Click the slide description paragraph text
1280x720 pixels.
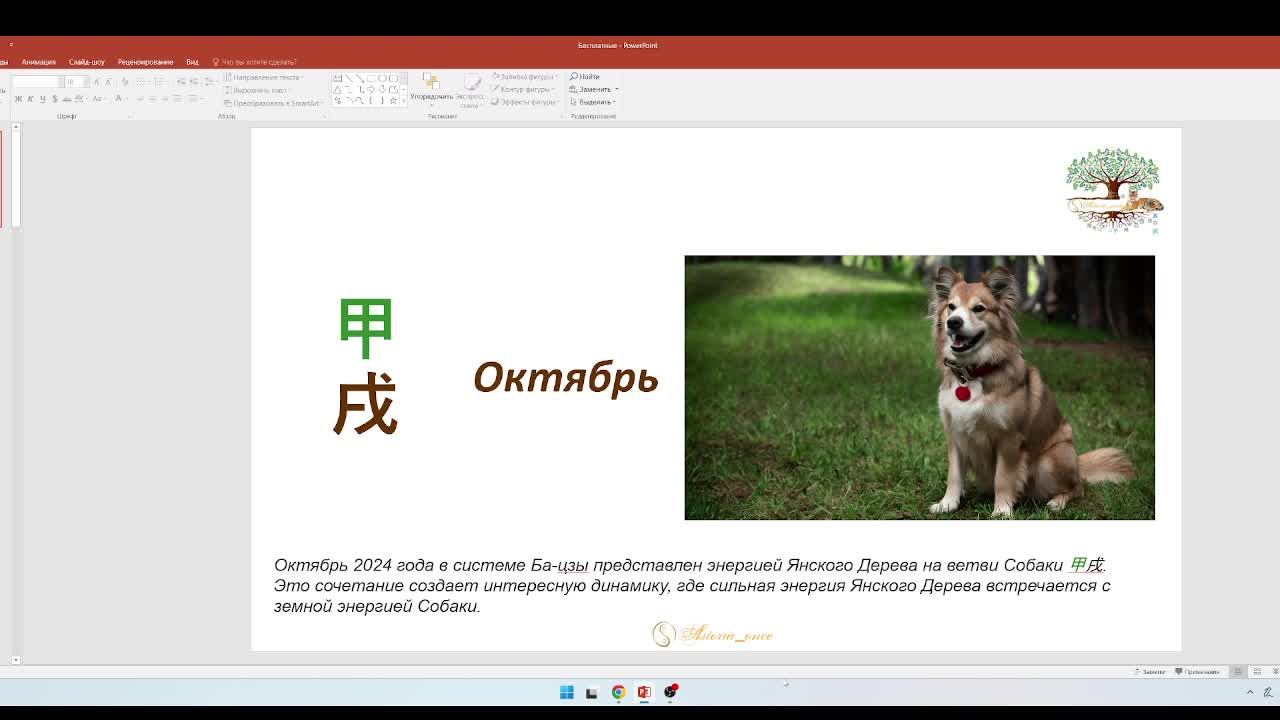(692, 586)
